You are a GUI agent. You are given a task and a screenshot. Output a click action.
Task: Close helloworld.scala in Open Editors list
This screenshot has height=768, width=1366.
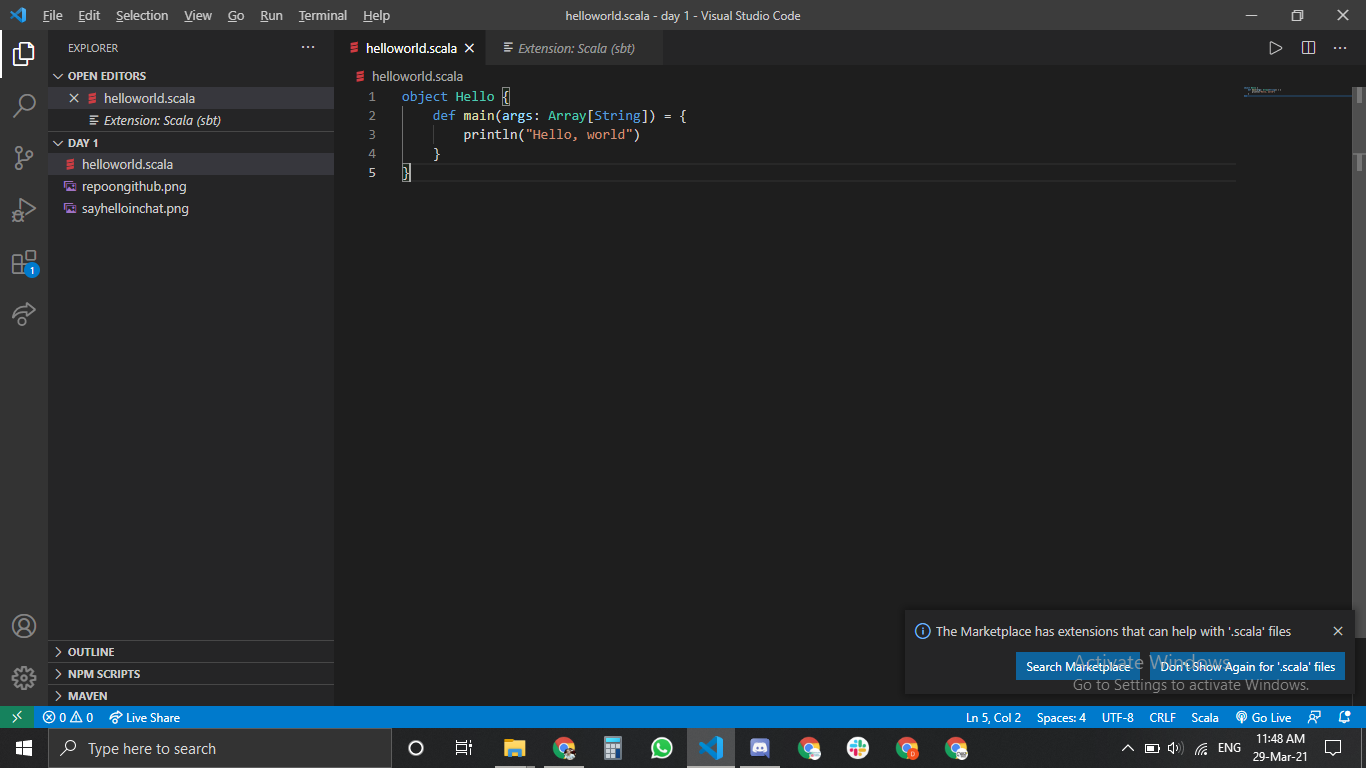coord(74,98)
